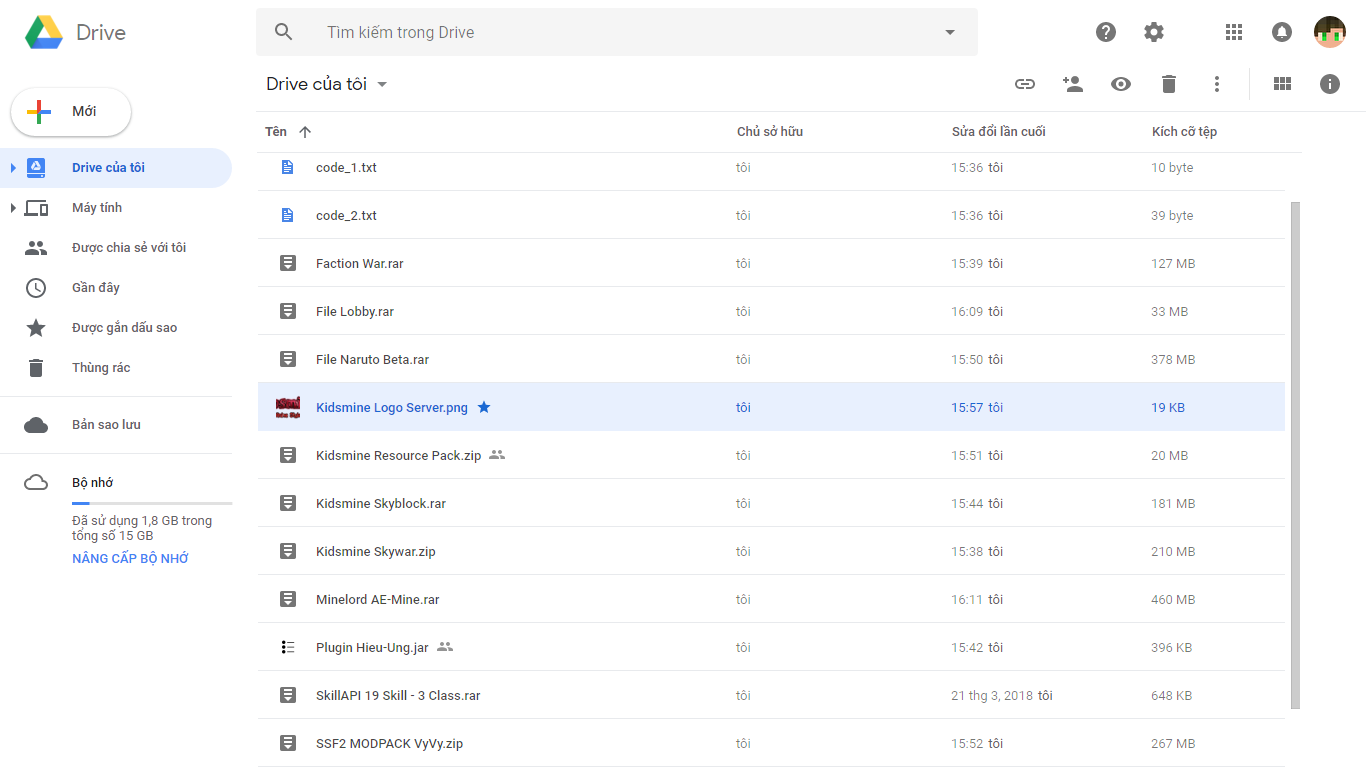Expand Drive của tôi tree arrow
Image resolution: width=1366 pixels, height=768 pixels.
pos(13,168)
